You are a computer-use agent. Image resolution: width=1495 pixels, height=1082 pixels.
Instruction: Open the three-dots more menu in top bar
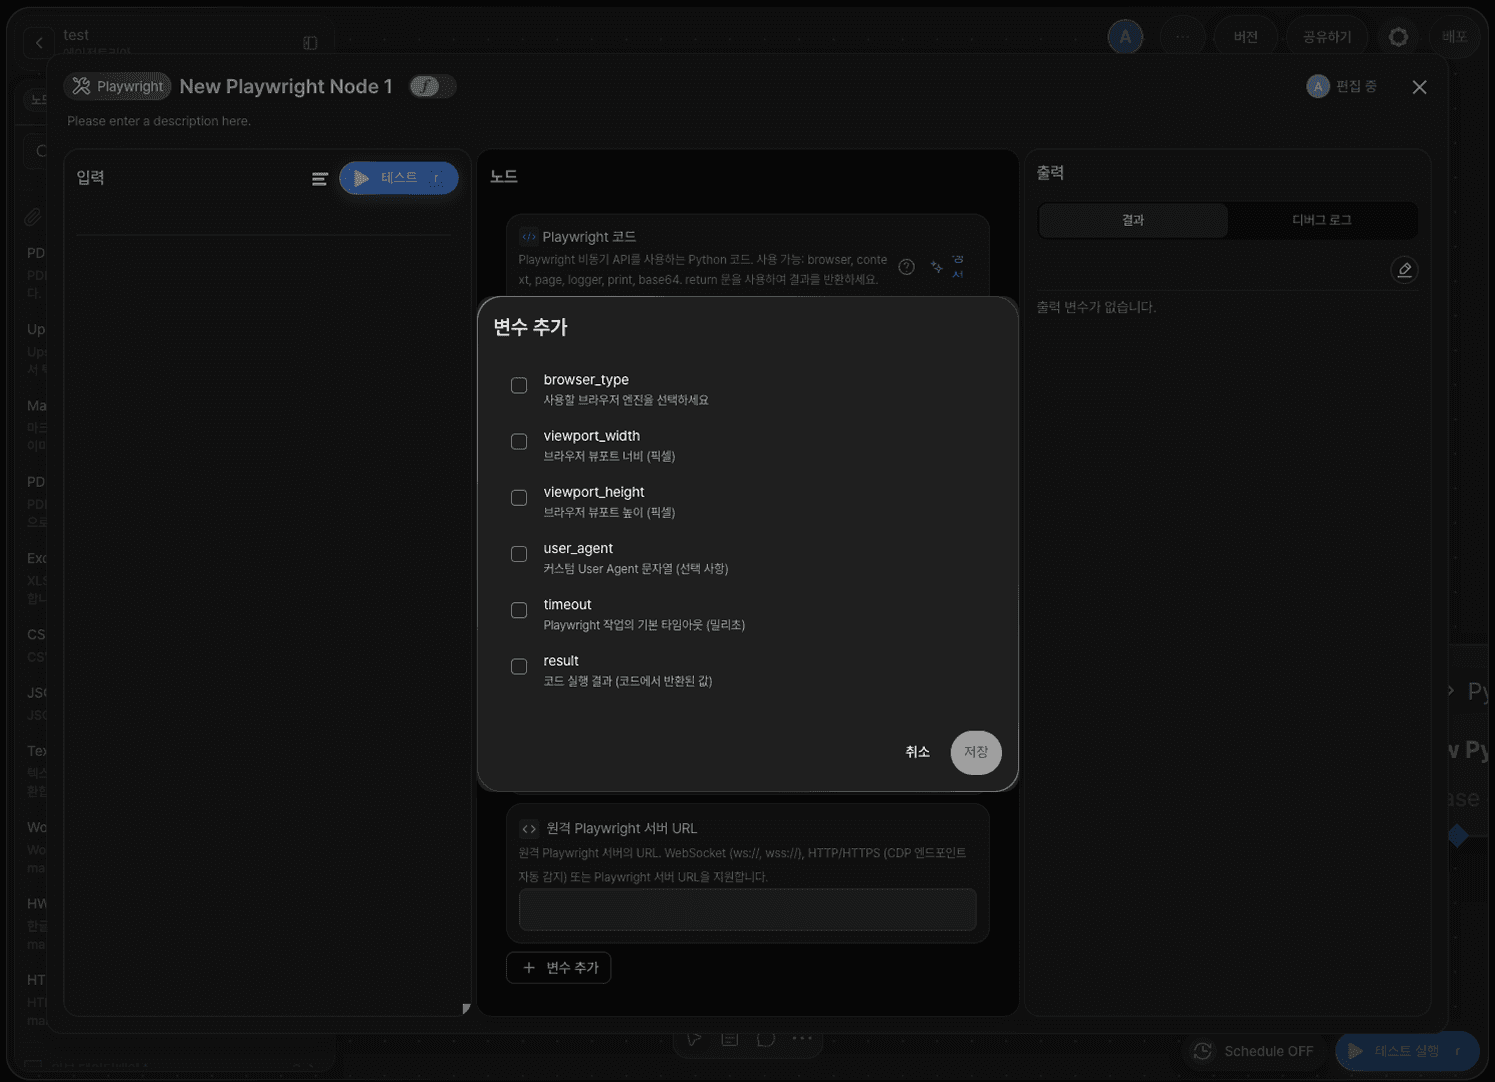(x=1183, y=37)
